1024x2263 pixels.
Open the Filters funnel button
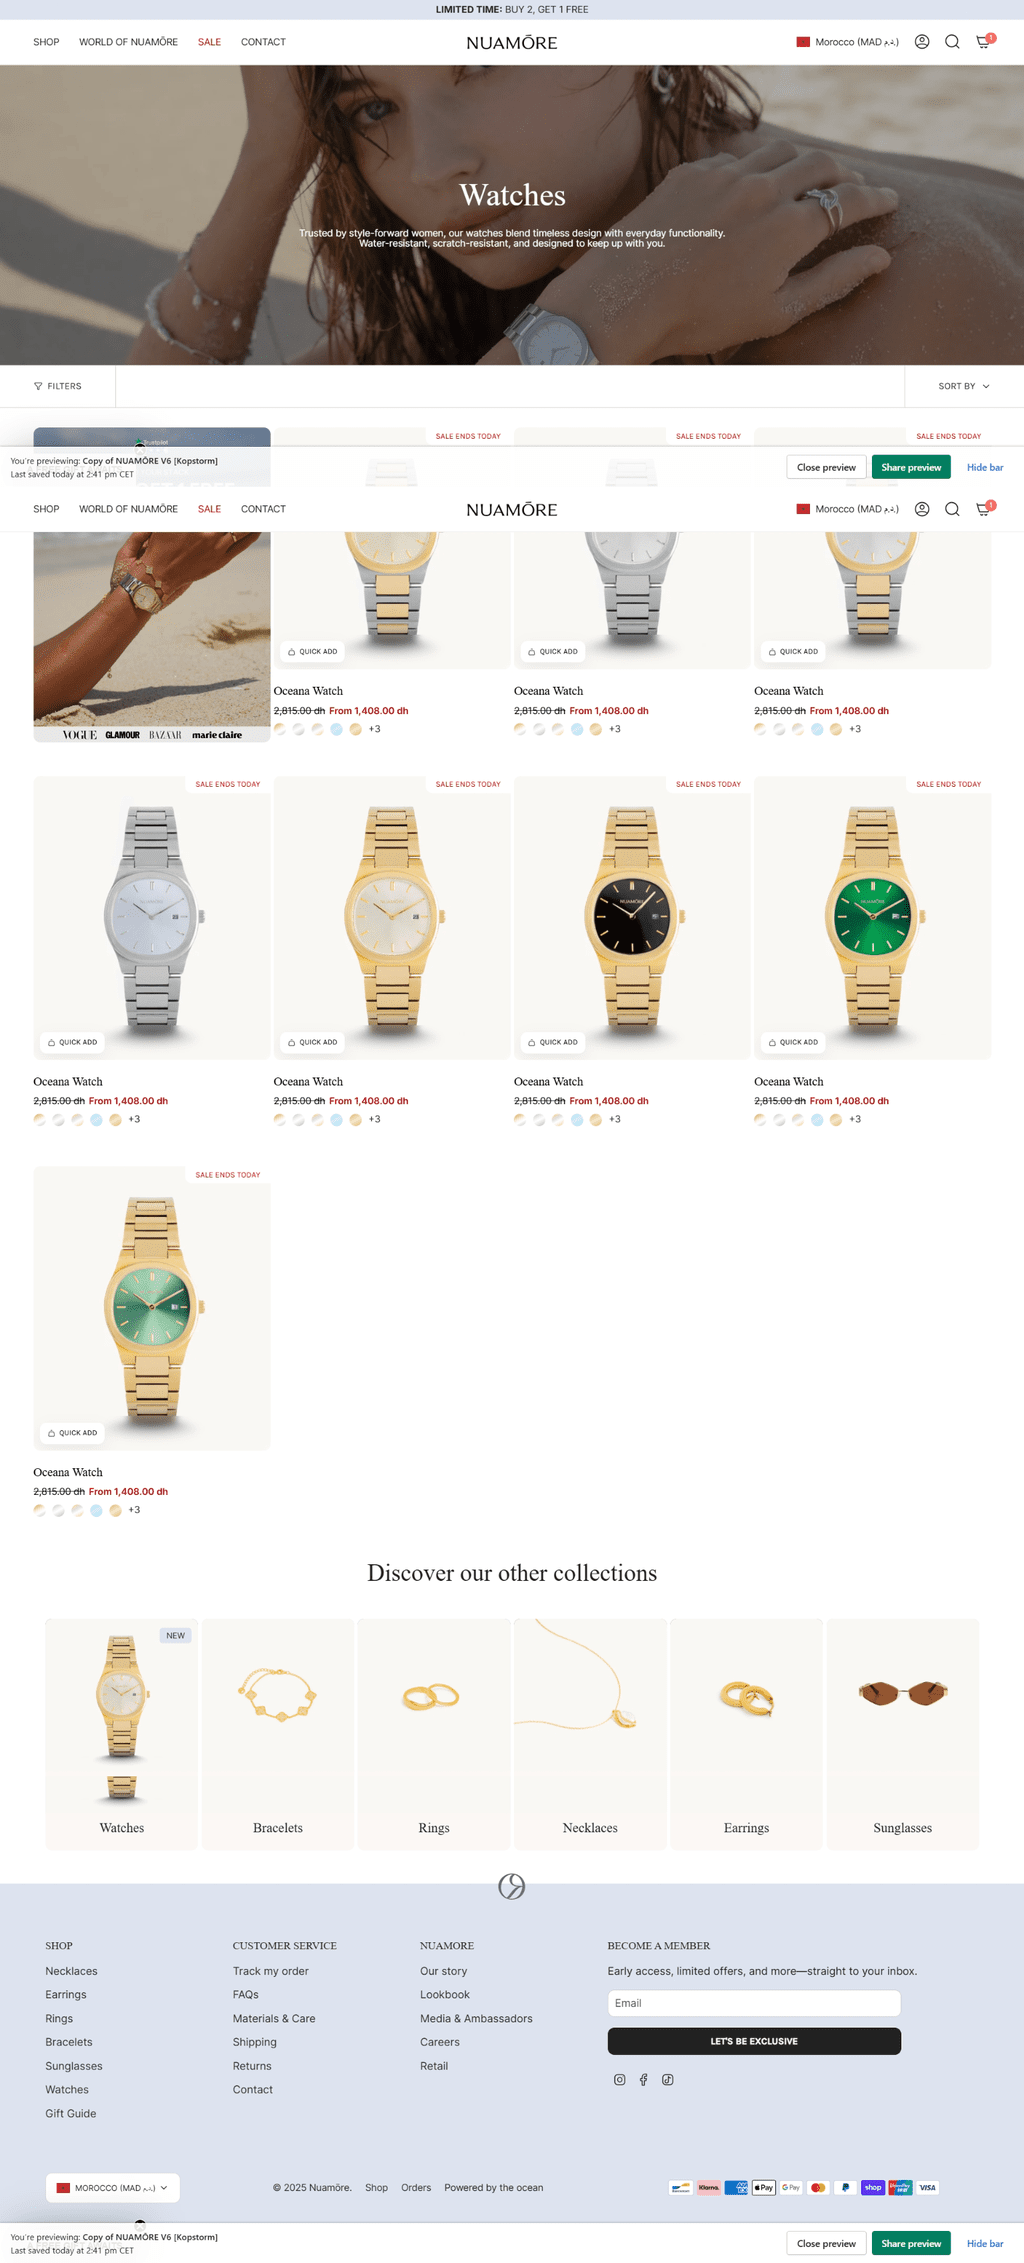point(58,386)
